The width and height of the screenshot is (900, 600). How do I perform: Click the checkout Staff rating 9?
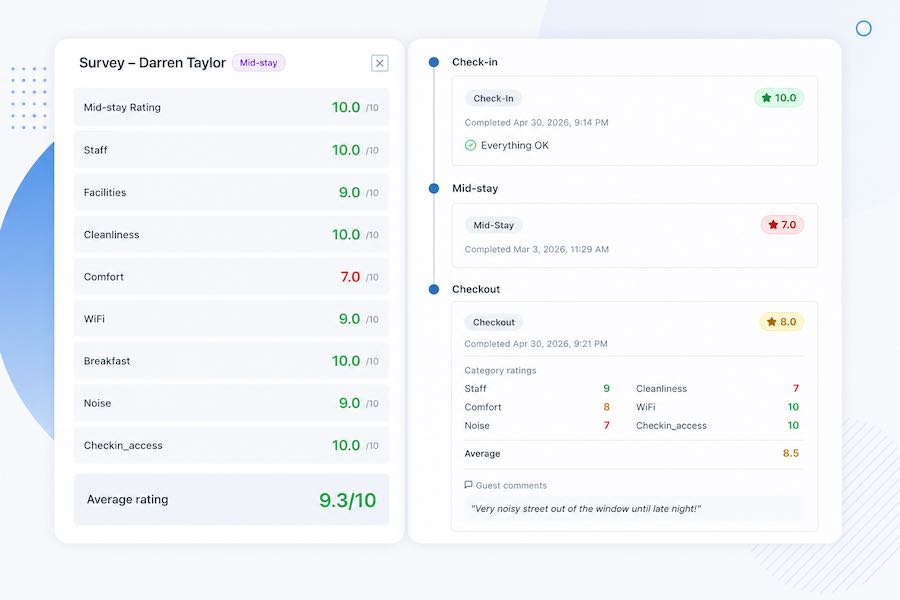coord(606,389)
